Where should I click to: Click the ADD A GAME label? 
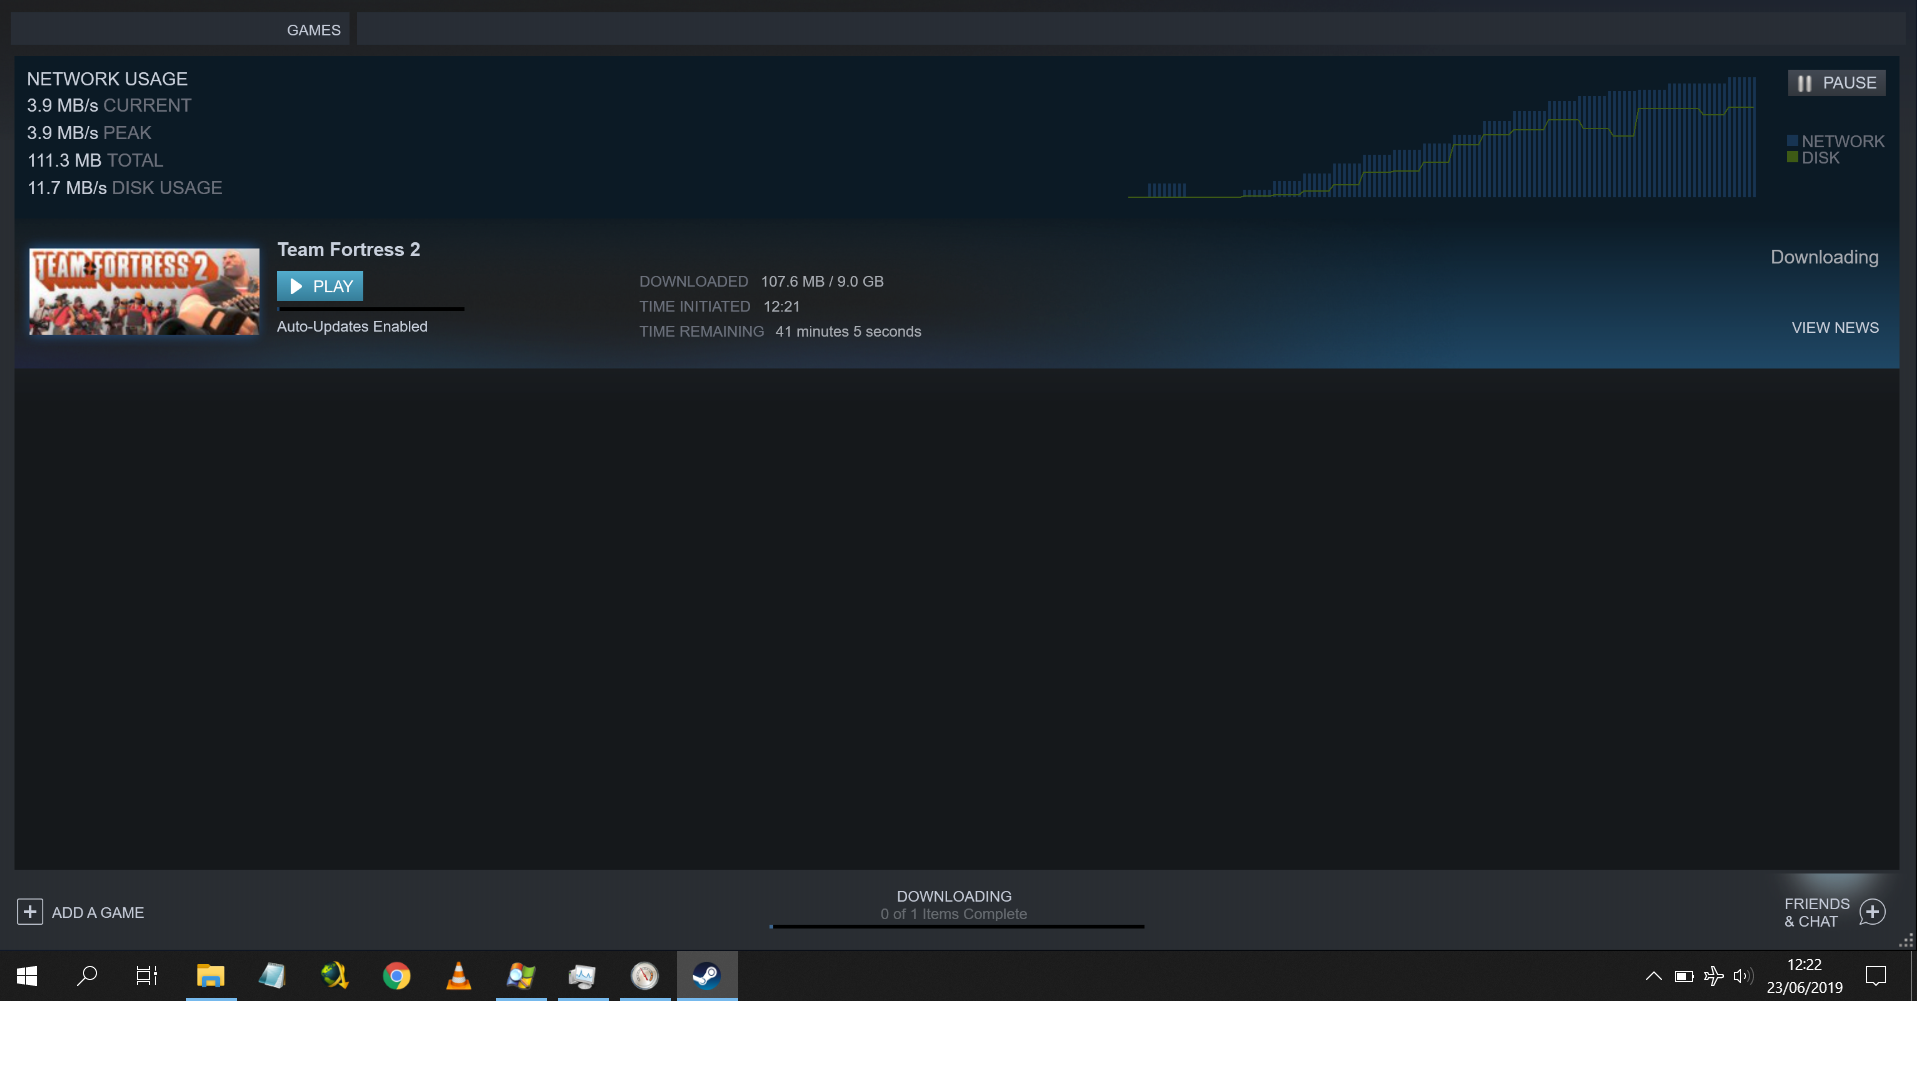tap(98, 913)
